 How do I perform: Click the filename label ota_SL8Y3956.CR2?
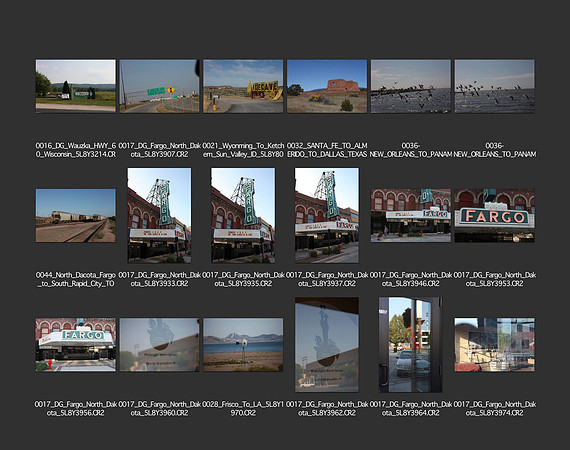(x=76, y=413)
